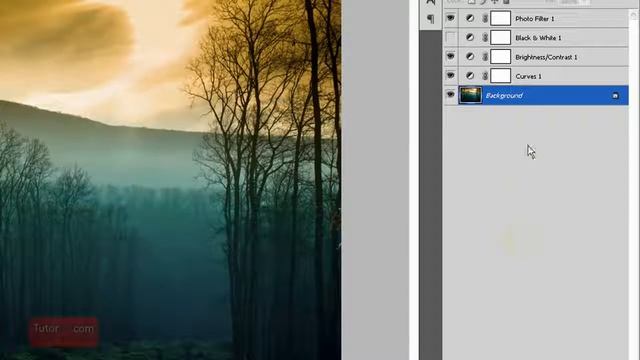Select the layer named Black & White 1

pos(538,38)
